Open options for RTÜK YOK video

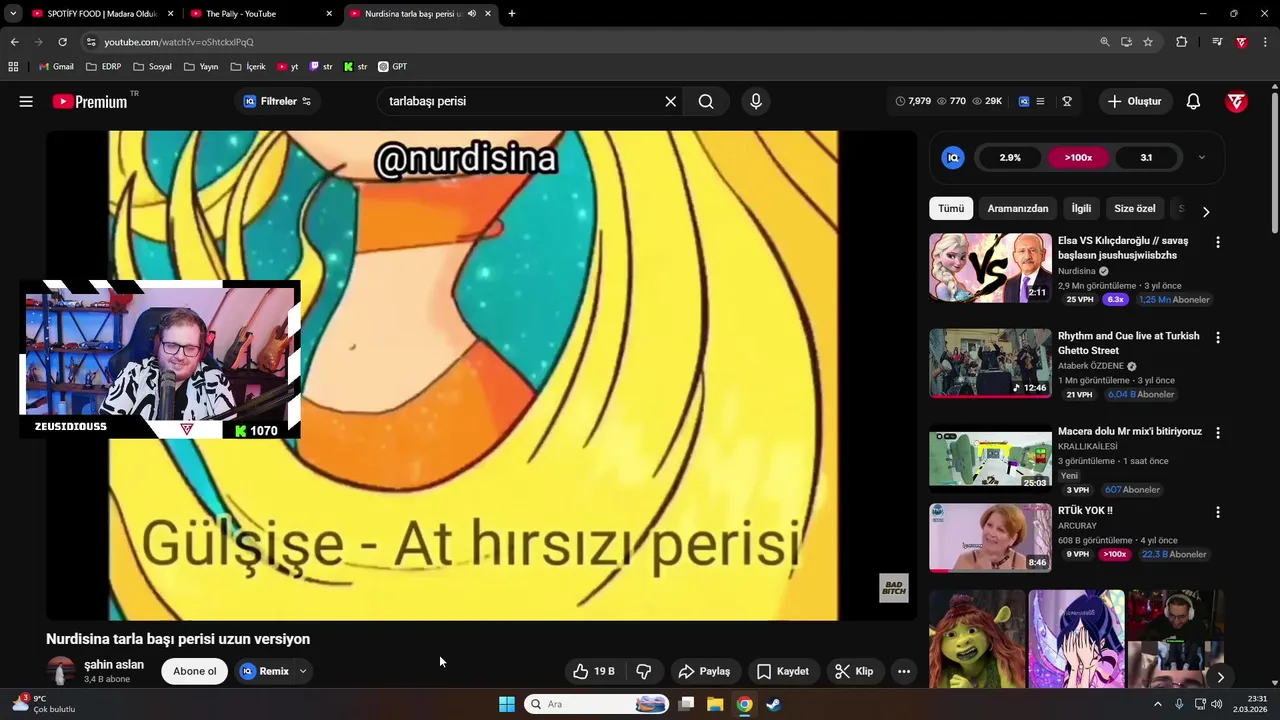point(1217,512)
